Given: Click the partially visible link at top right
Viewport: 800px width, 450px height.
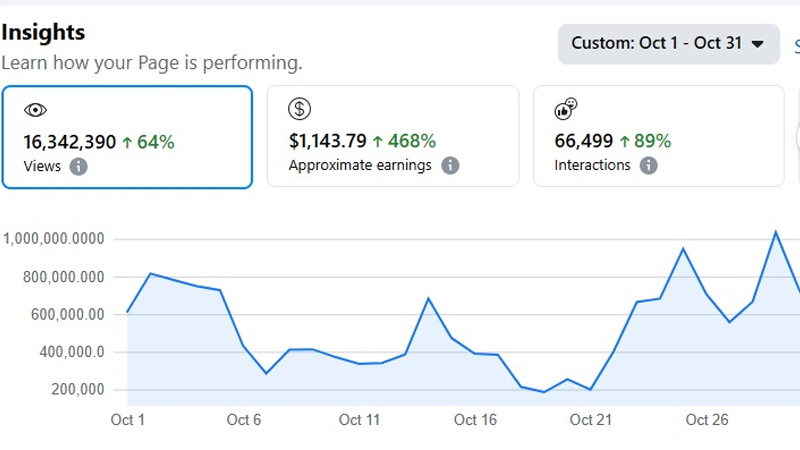Looking at the screenshot, I should 796,45.
